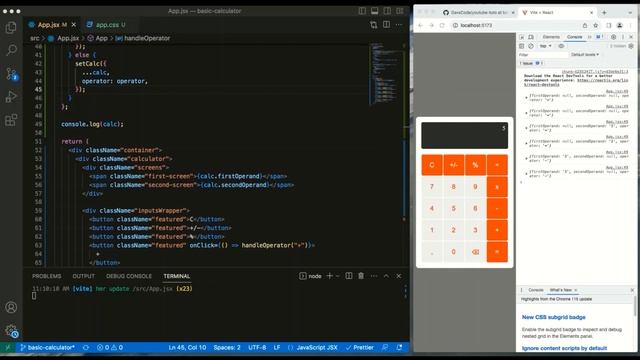This screenshot has width=640, height=360.
Task: Select src in the breadcrumb path
Action: [35, 38]
